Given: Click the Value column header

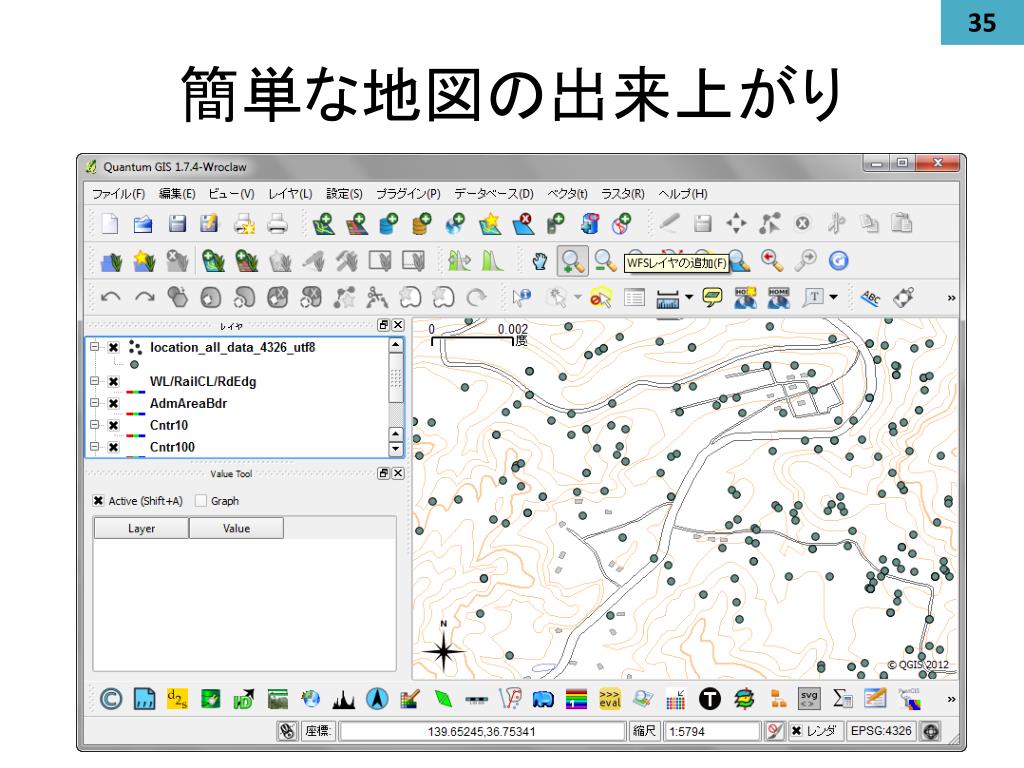Looking at the screenshot, I should click(x=236, y=528).
